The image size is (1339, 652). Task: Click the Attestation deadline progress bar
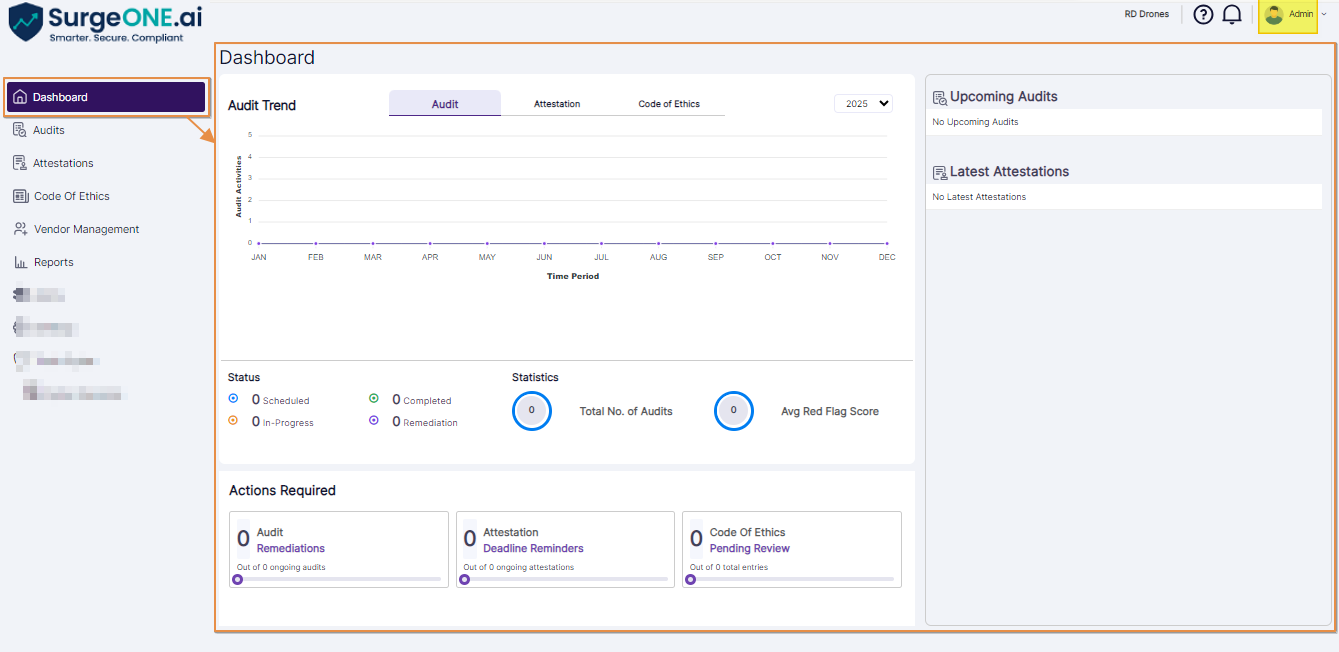coord(565,578)
